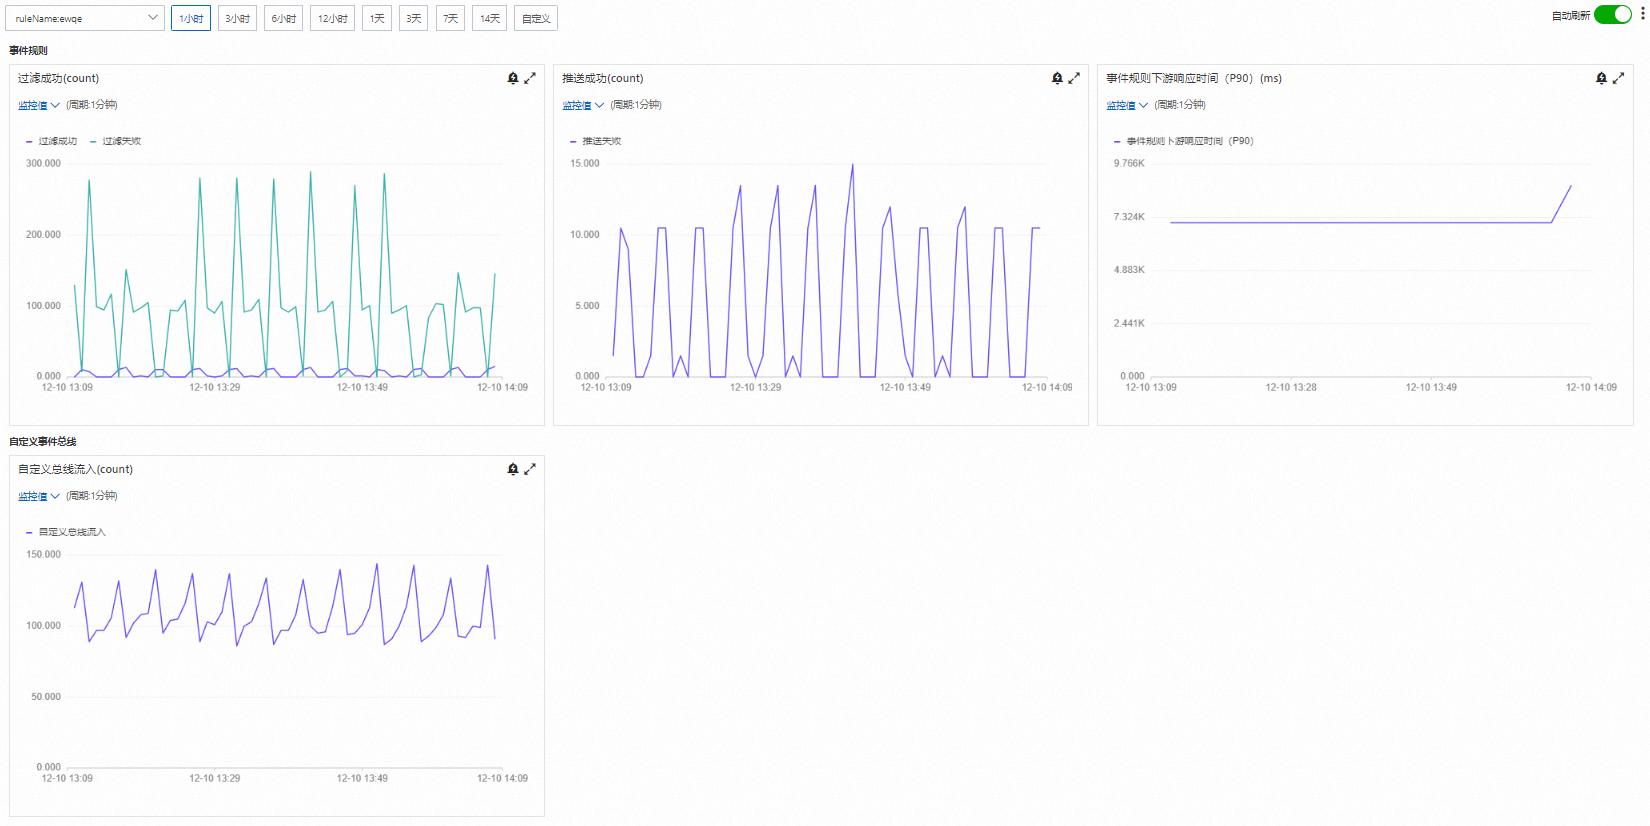Image resolution: width=1650 pixels, height=826 pixels.
Task: Select the 1天 time range
Action: click(x=377, y=18)
